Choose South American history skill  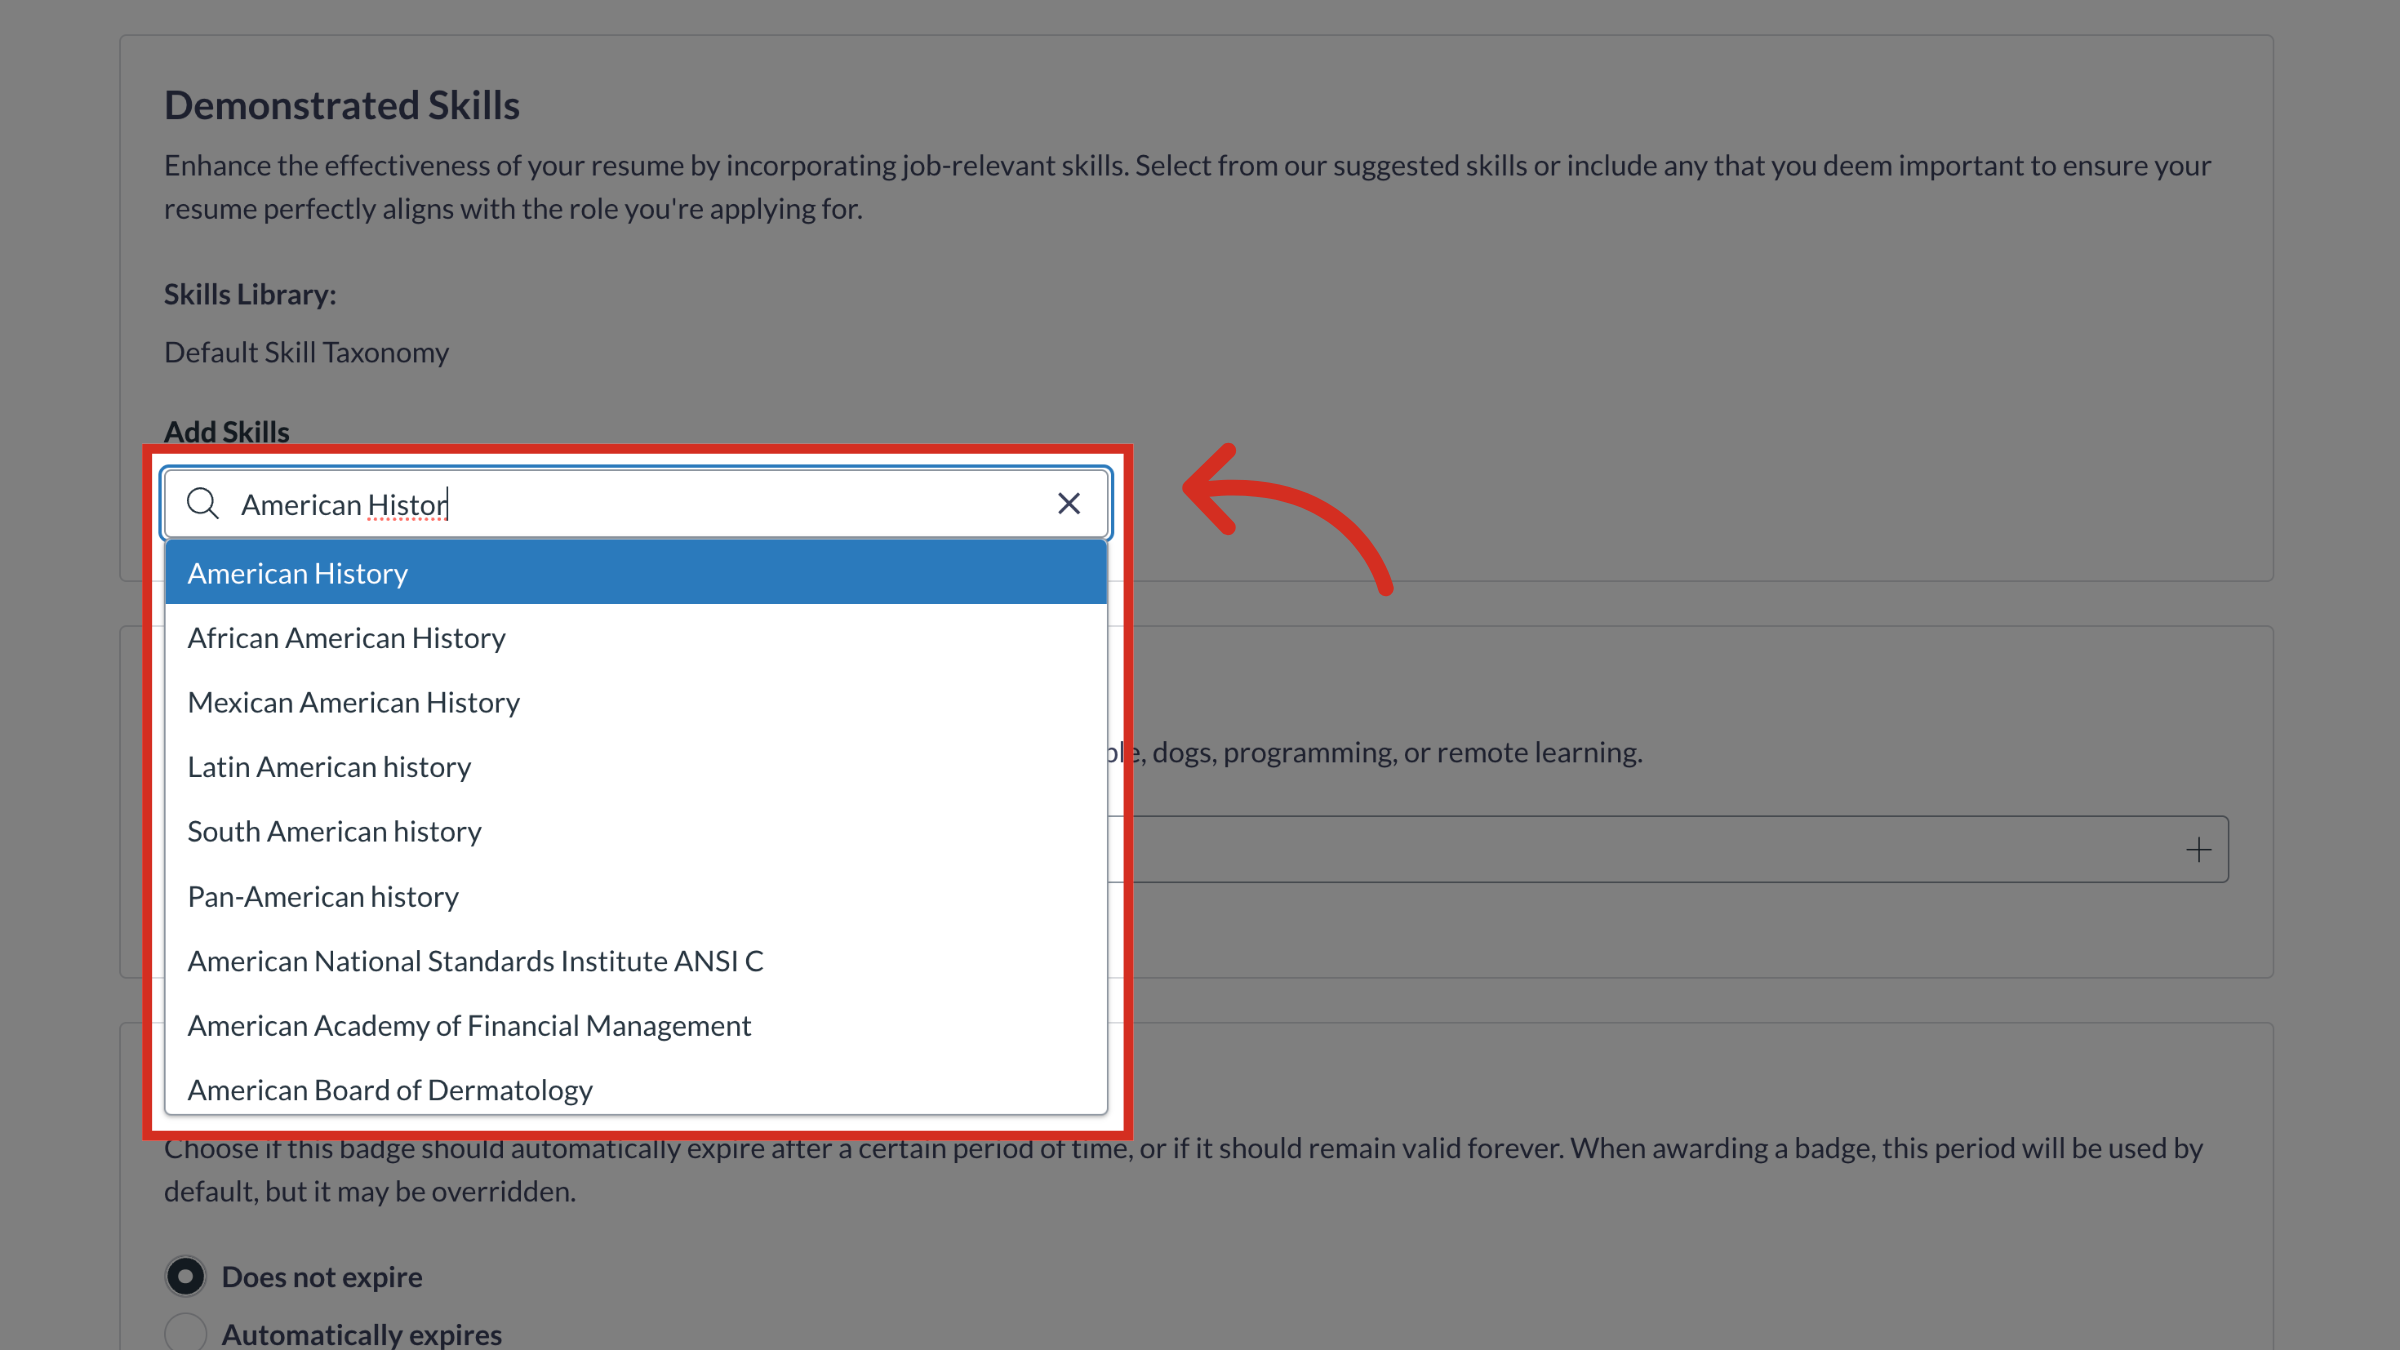tap(334, 831)
